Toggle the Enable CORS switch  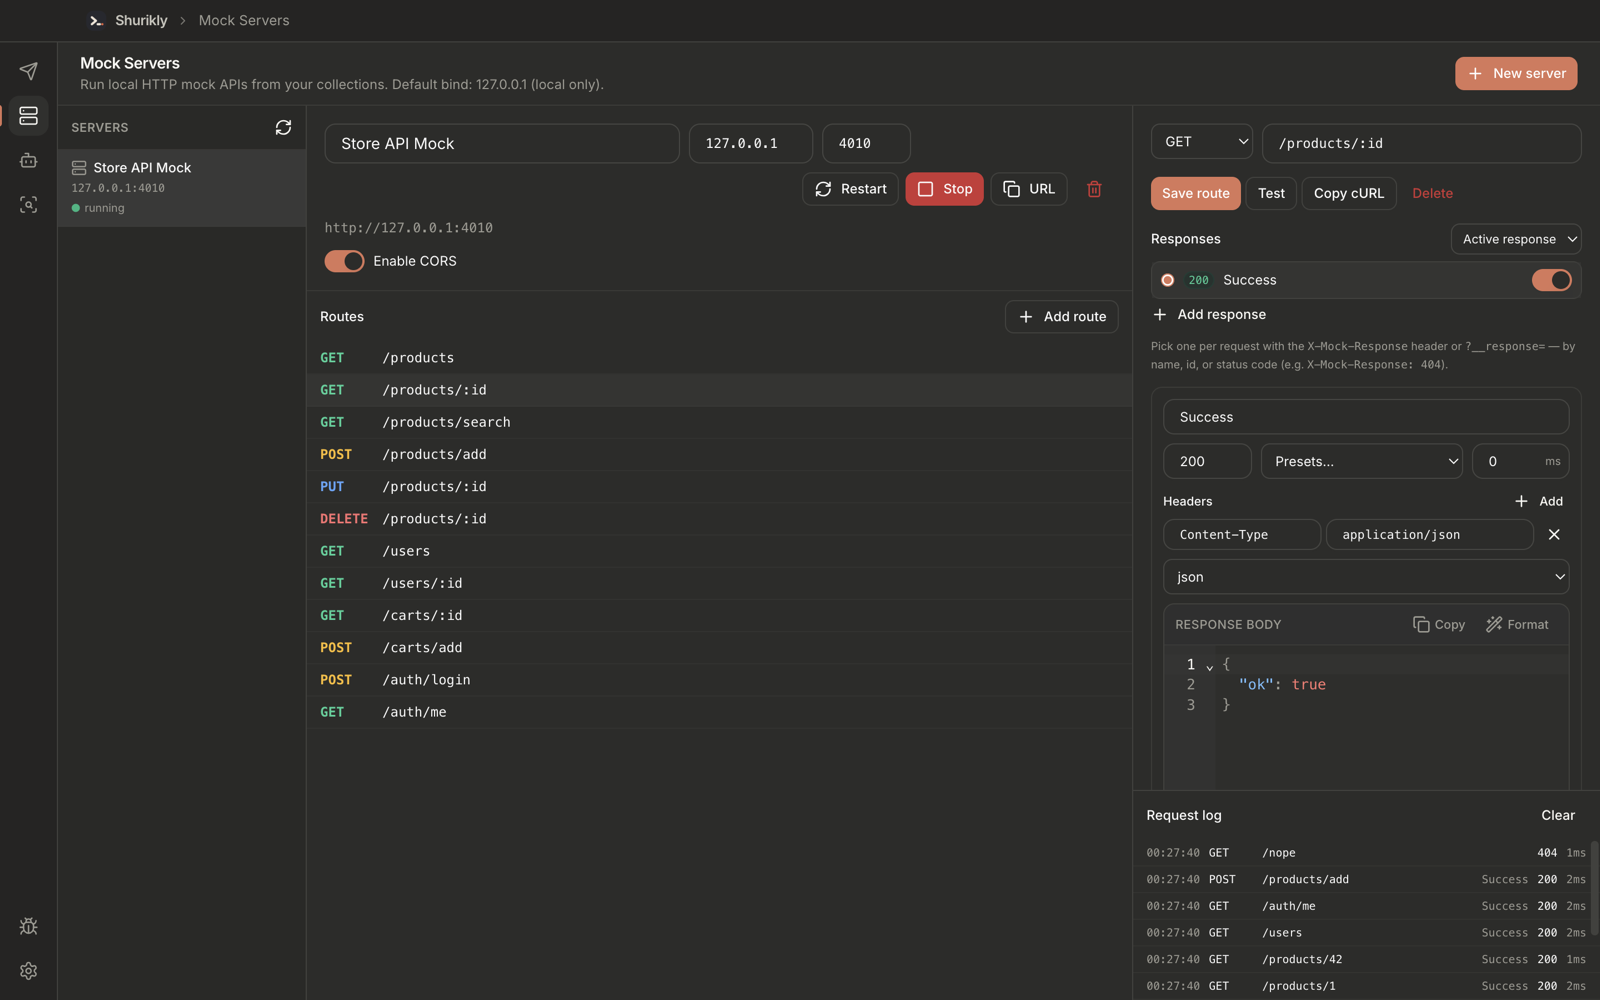click(x=344, y=261)
